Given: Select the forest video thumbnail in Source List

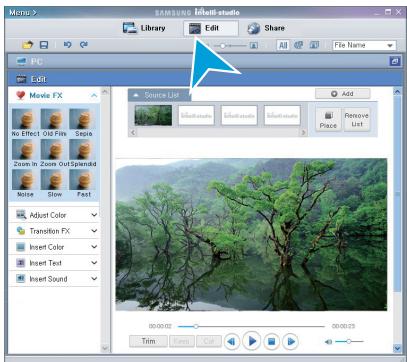Looking at the screenshot, I should [x=153, y=115].
